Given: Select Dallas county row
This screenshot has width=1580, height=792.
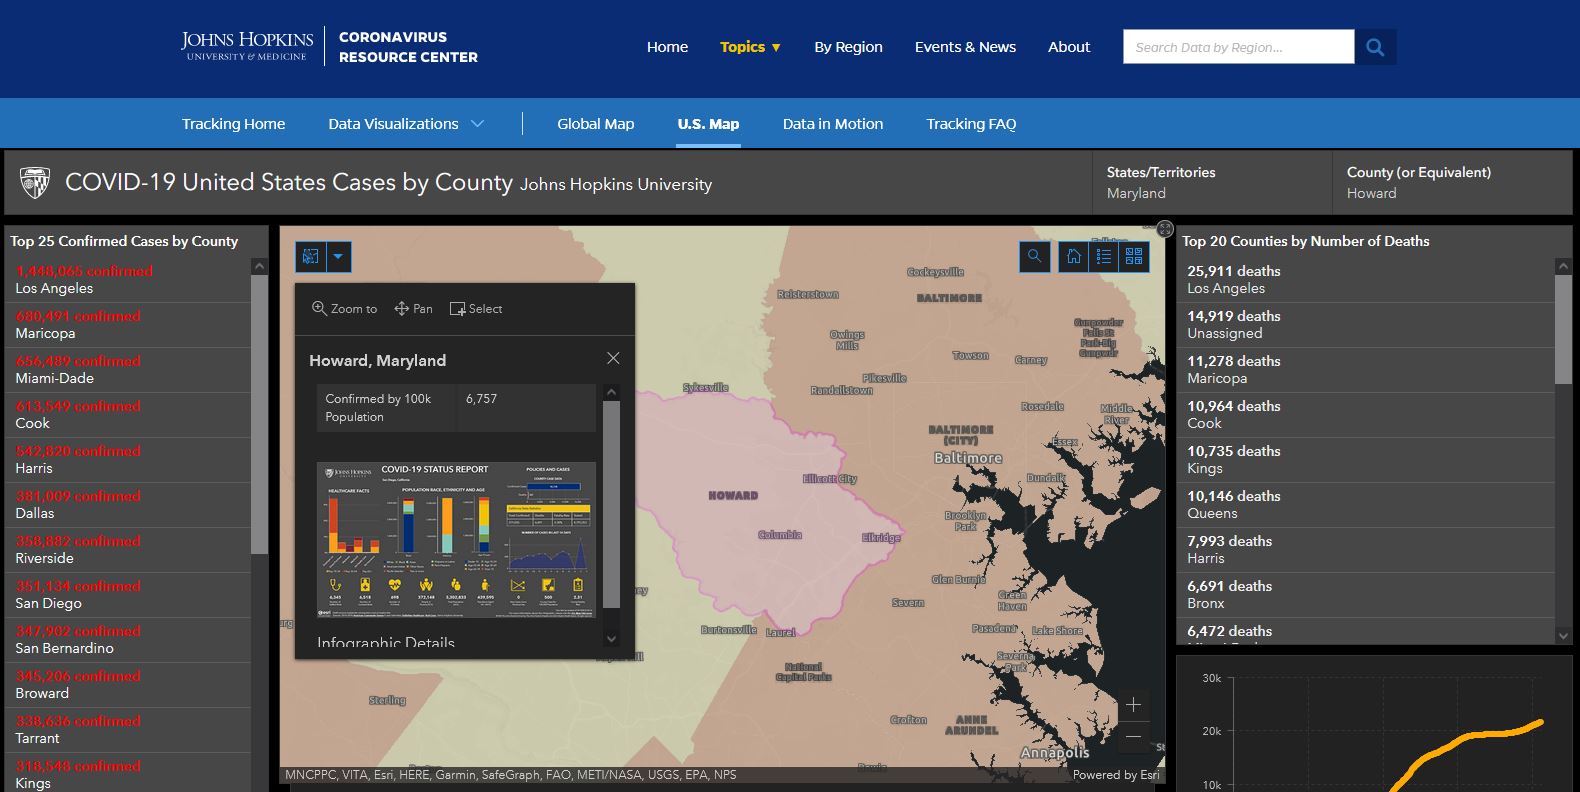Looking at the screenshot, I should [128, 505].
